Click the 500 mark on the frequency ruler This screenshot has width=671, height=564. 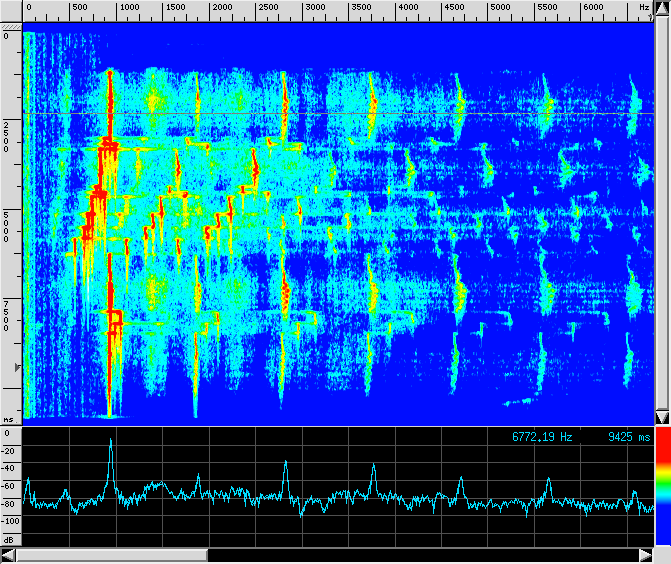(x=81, y=8)
